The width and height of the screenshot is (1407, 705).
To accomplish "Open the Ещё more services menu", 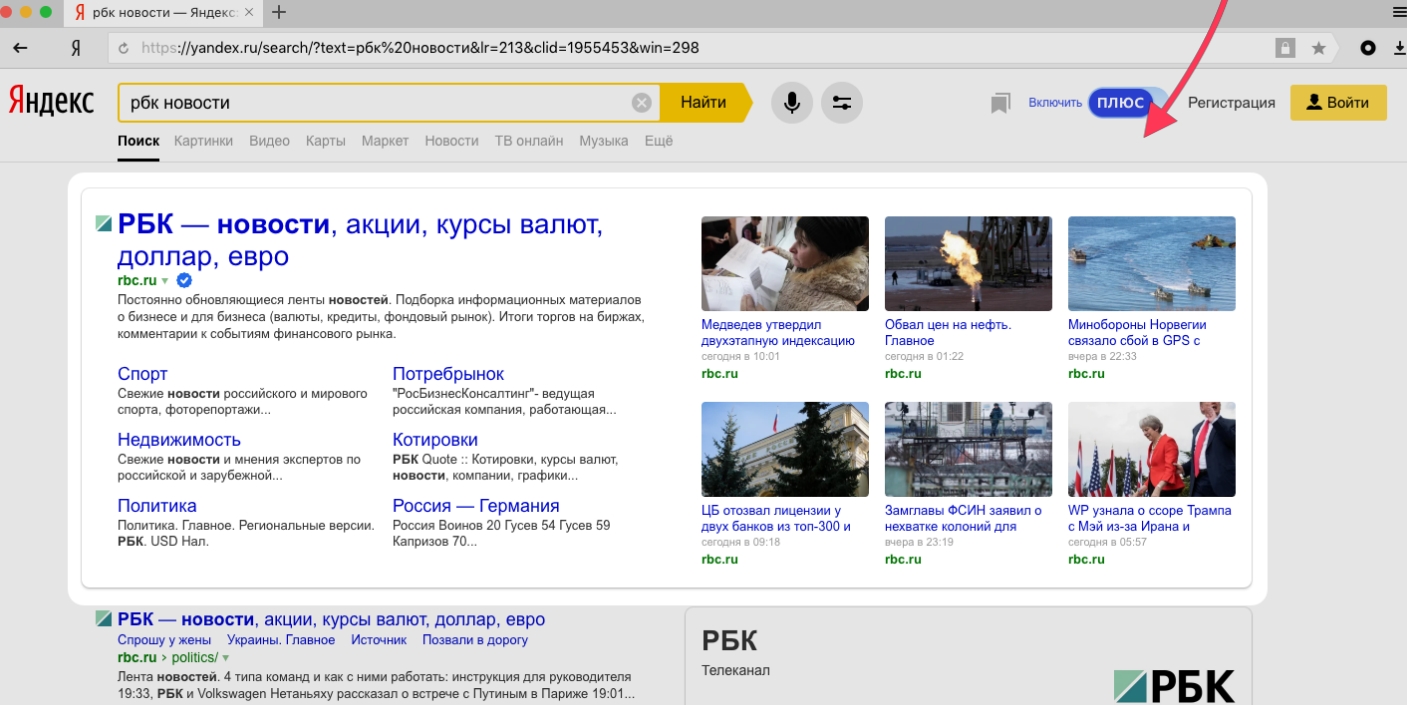I will [658, 141].
